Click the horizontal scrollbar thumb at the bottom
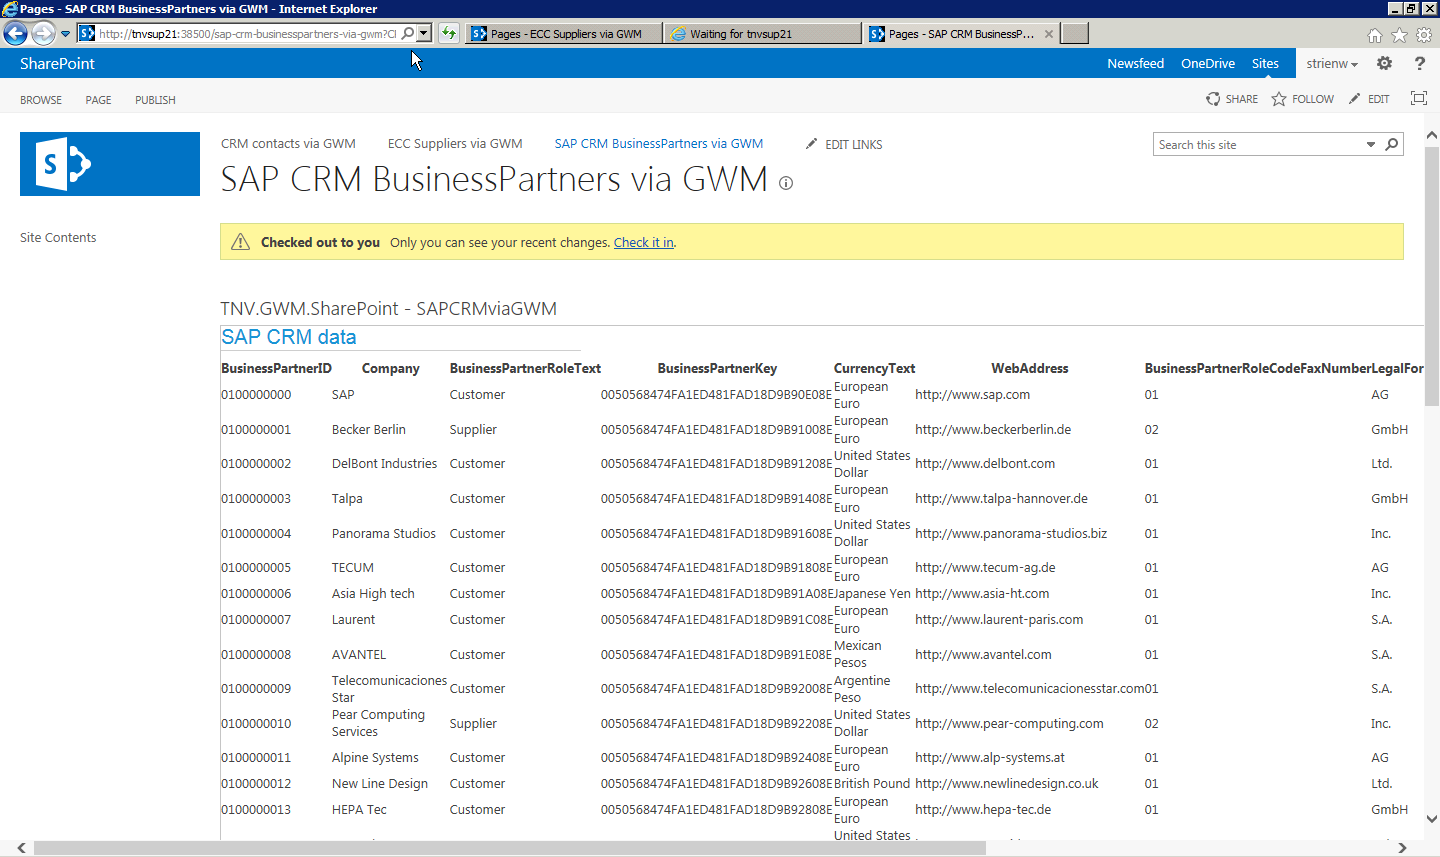The image size is (1440, 857). click(510, 848)
